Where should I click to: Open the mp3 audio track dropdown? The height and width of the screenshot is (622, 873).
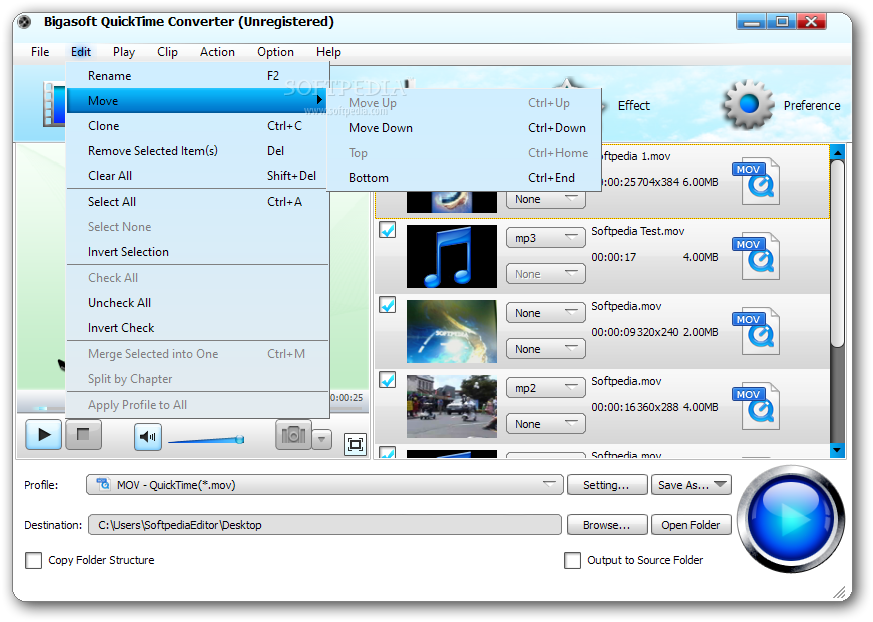546,238
